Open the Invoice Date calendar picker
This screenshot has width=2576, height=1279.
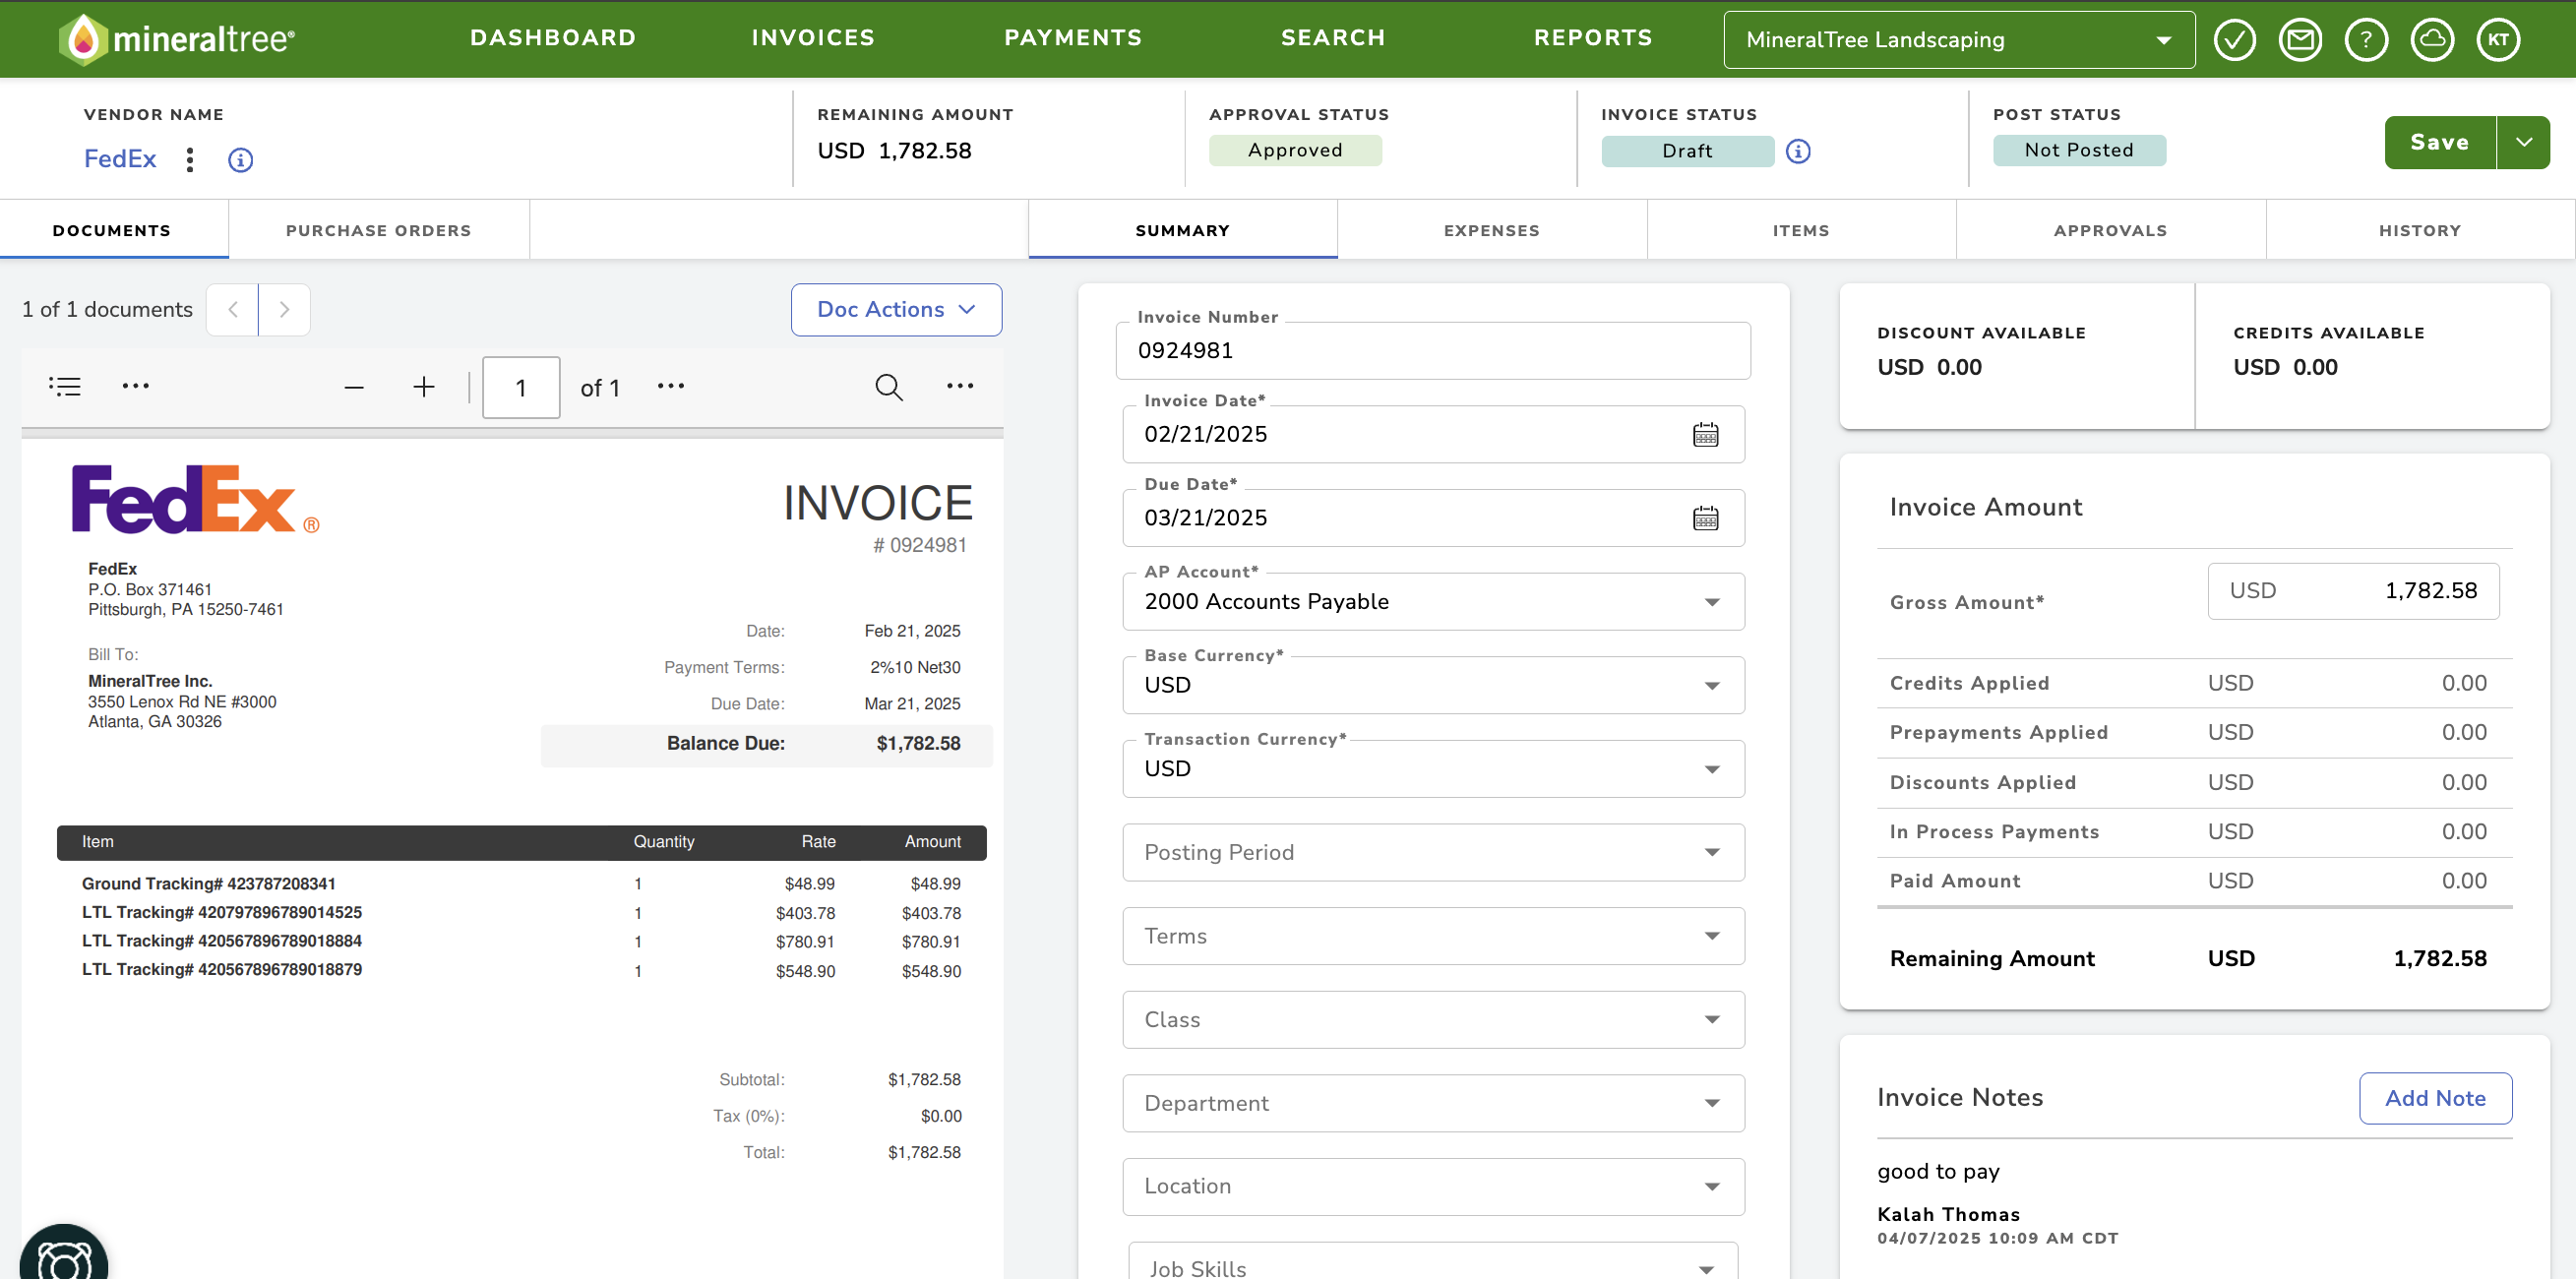[x=1705, y=435]
